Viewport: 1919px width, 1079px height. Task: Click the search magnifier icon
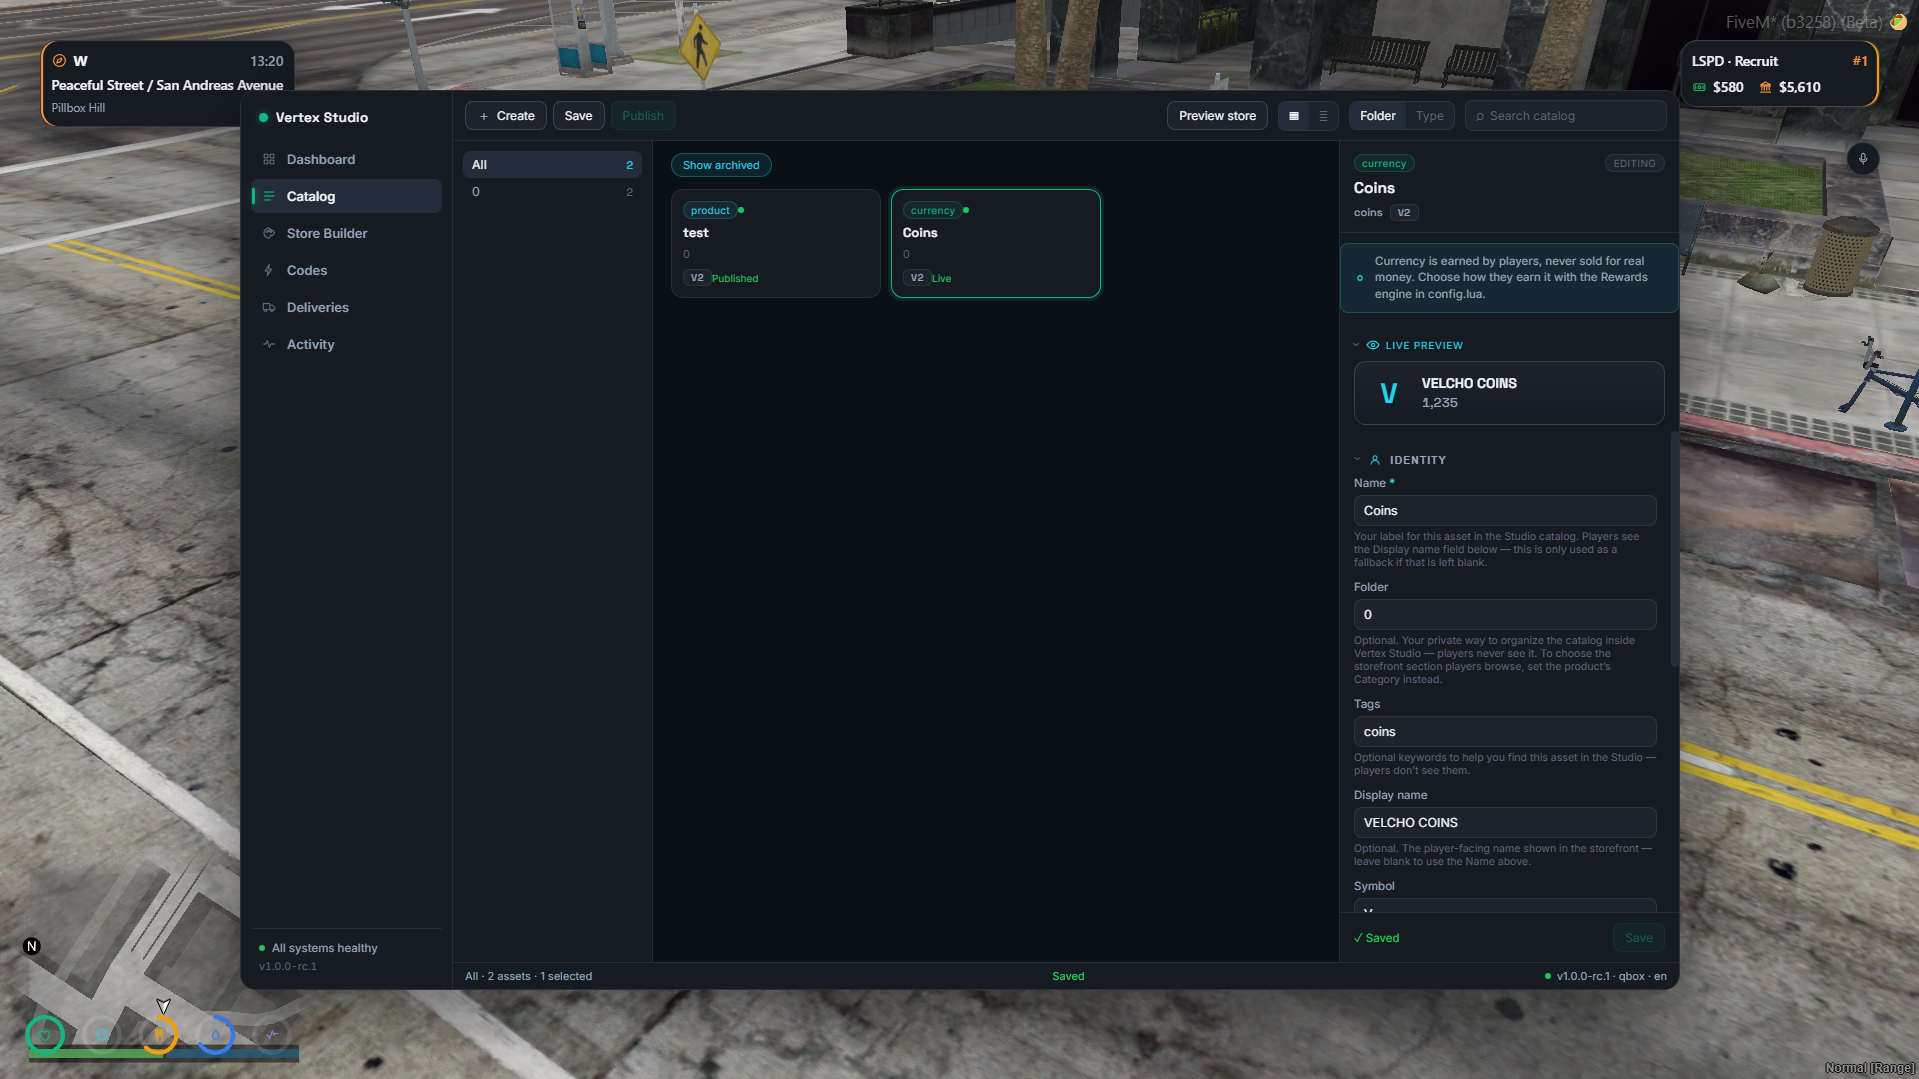(x=1480, y=117)
